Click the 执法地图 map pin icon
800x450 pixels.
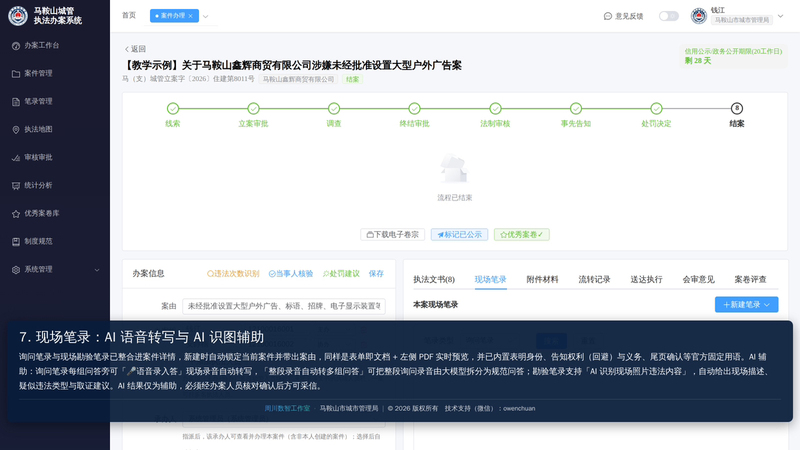point(16,130)
